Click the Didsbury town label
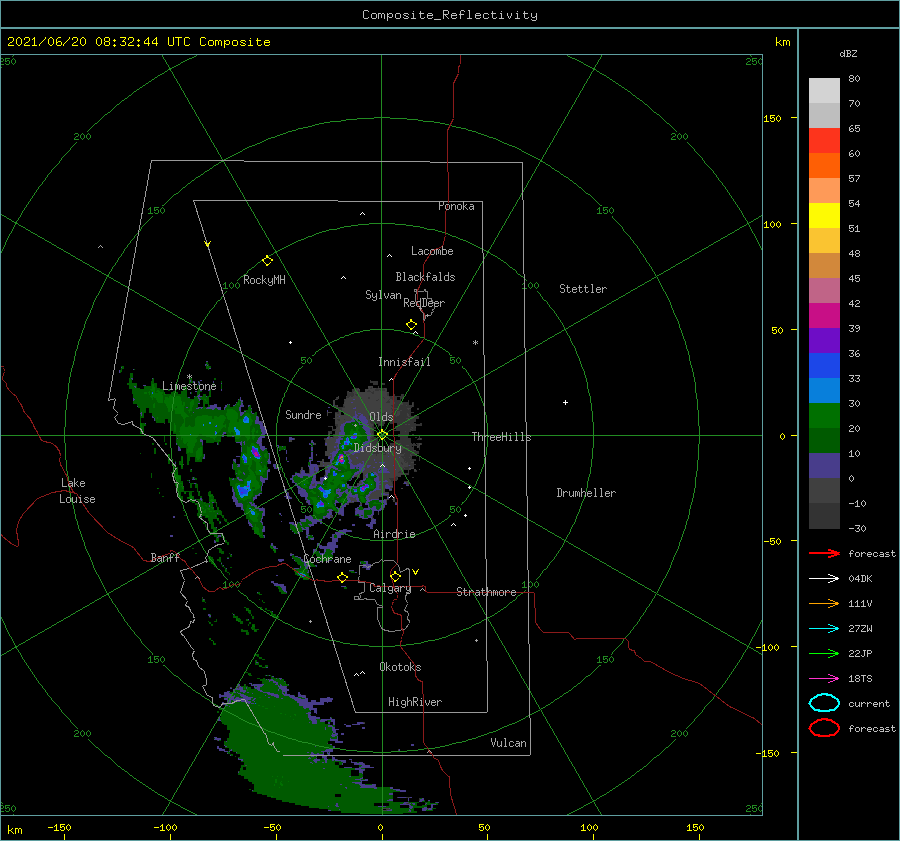This screenshot has height=841, width=900. coord(377,448)
